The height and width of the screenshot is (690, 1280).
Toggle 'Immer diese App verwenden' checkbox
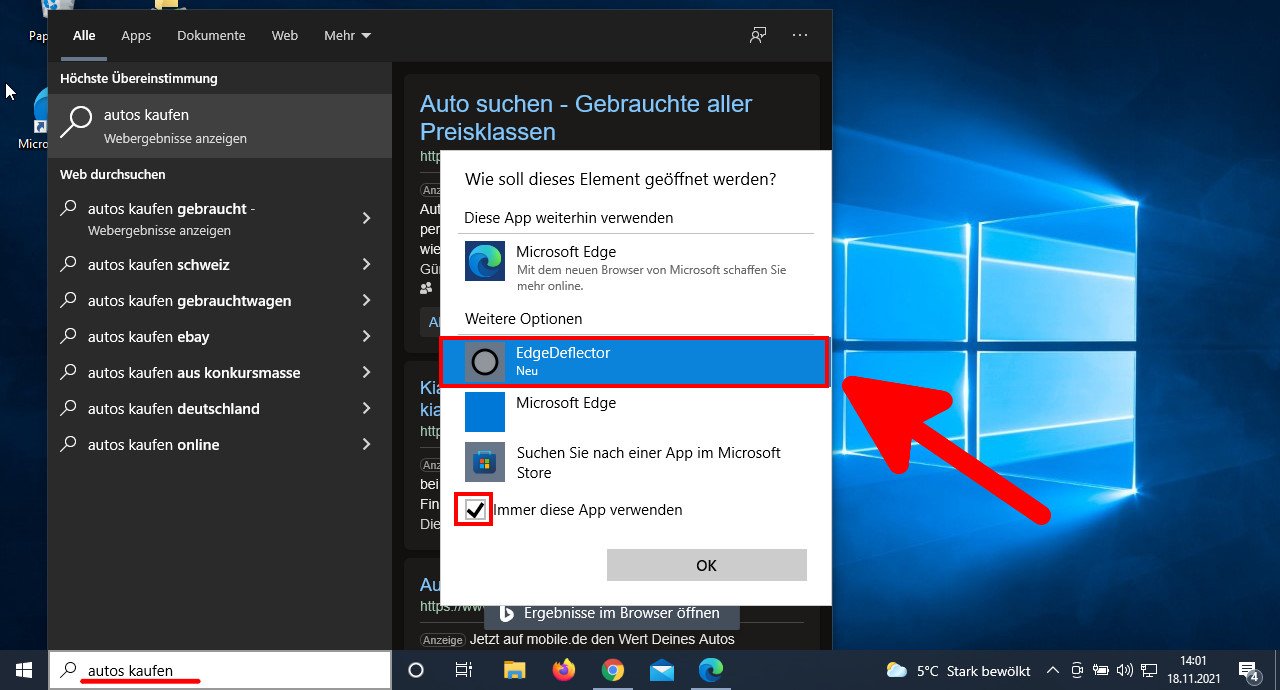coord(473,509)
